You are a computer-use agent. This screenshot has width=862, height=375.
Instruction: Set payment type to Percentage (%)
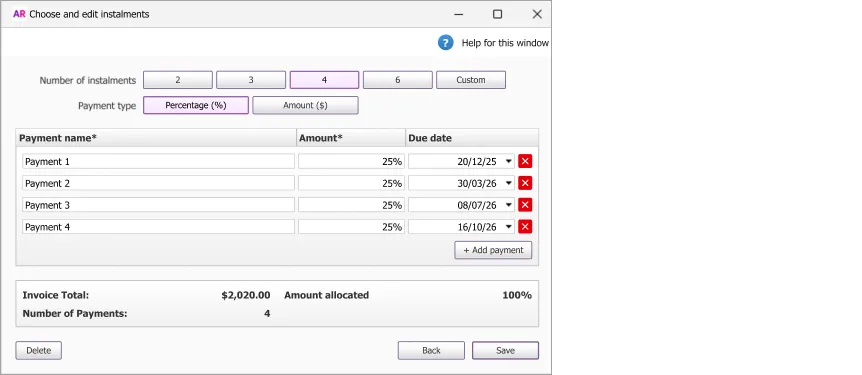pos(196,105)
